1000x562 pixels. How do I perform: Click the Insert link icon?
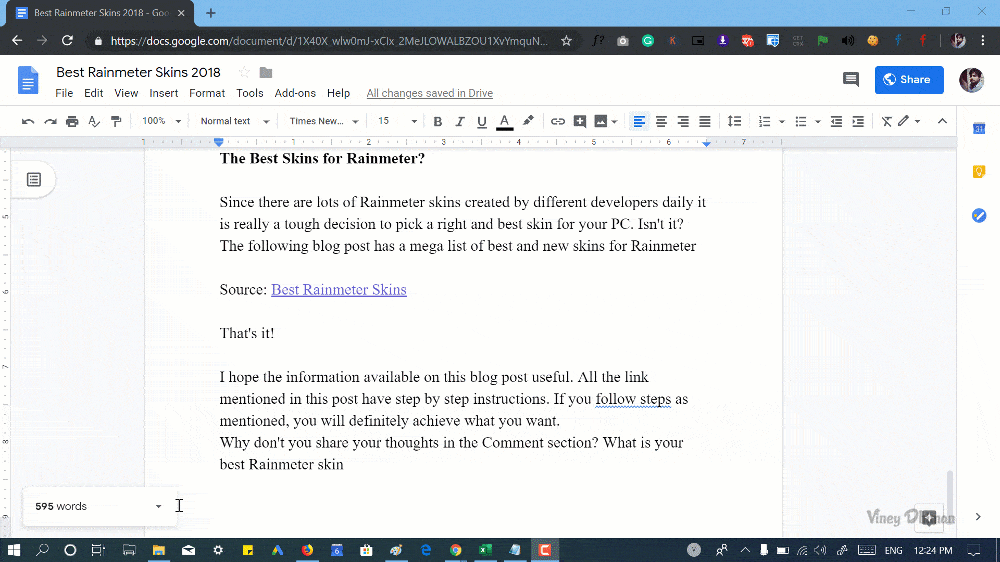pos(557,121)
